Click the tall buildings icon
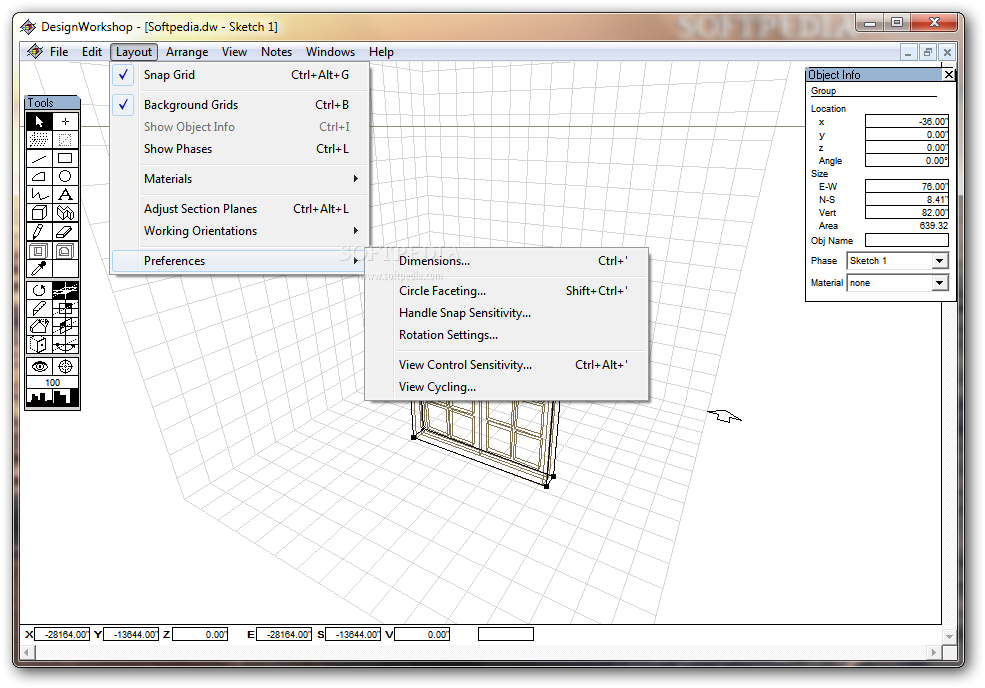This screenshot has height=688, width=985. click(x=65, y=396)
